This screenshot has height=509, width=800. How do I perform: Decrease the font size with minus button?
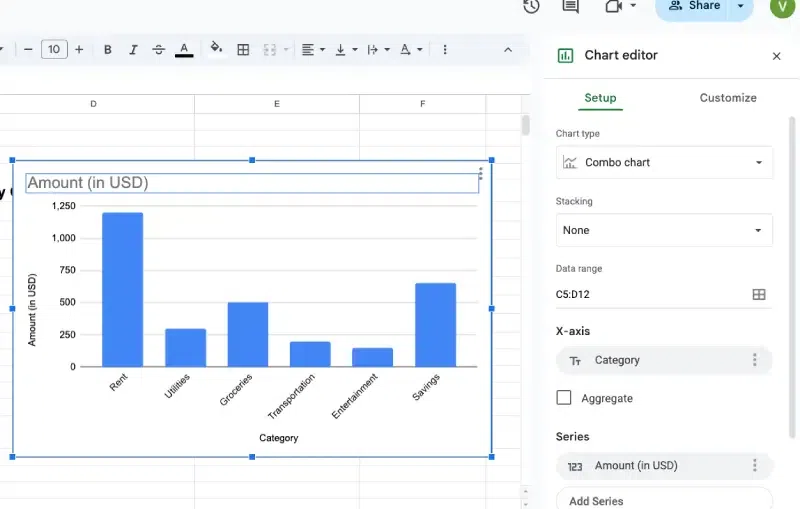tap(28, 49)
